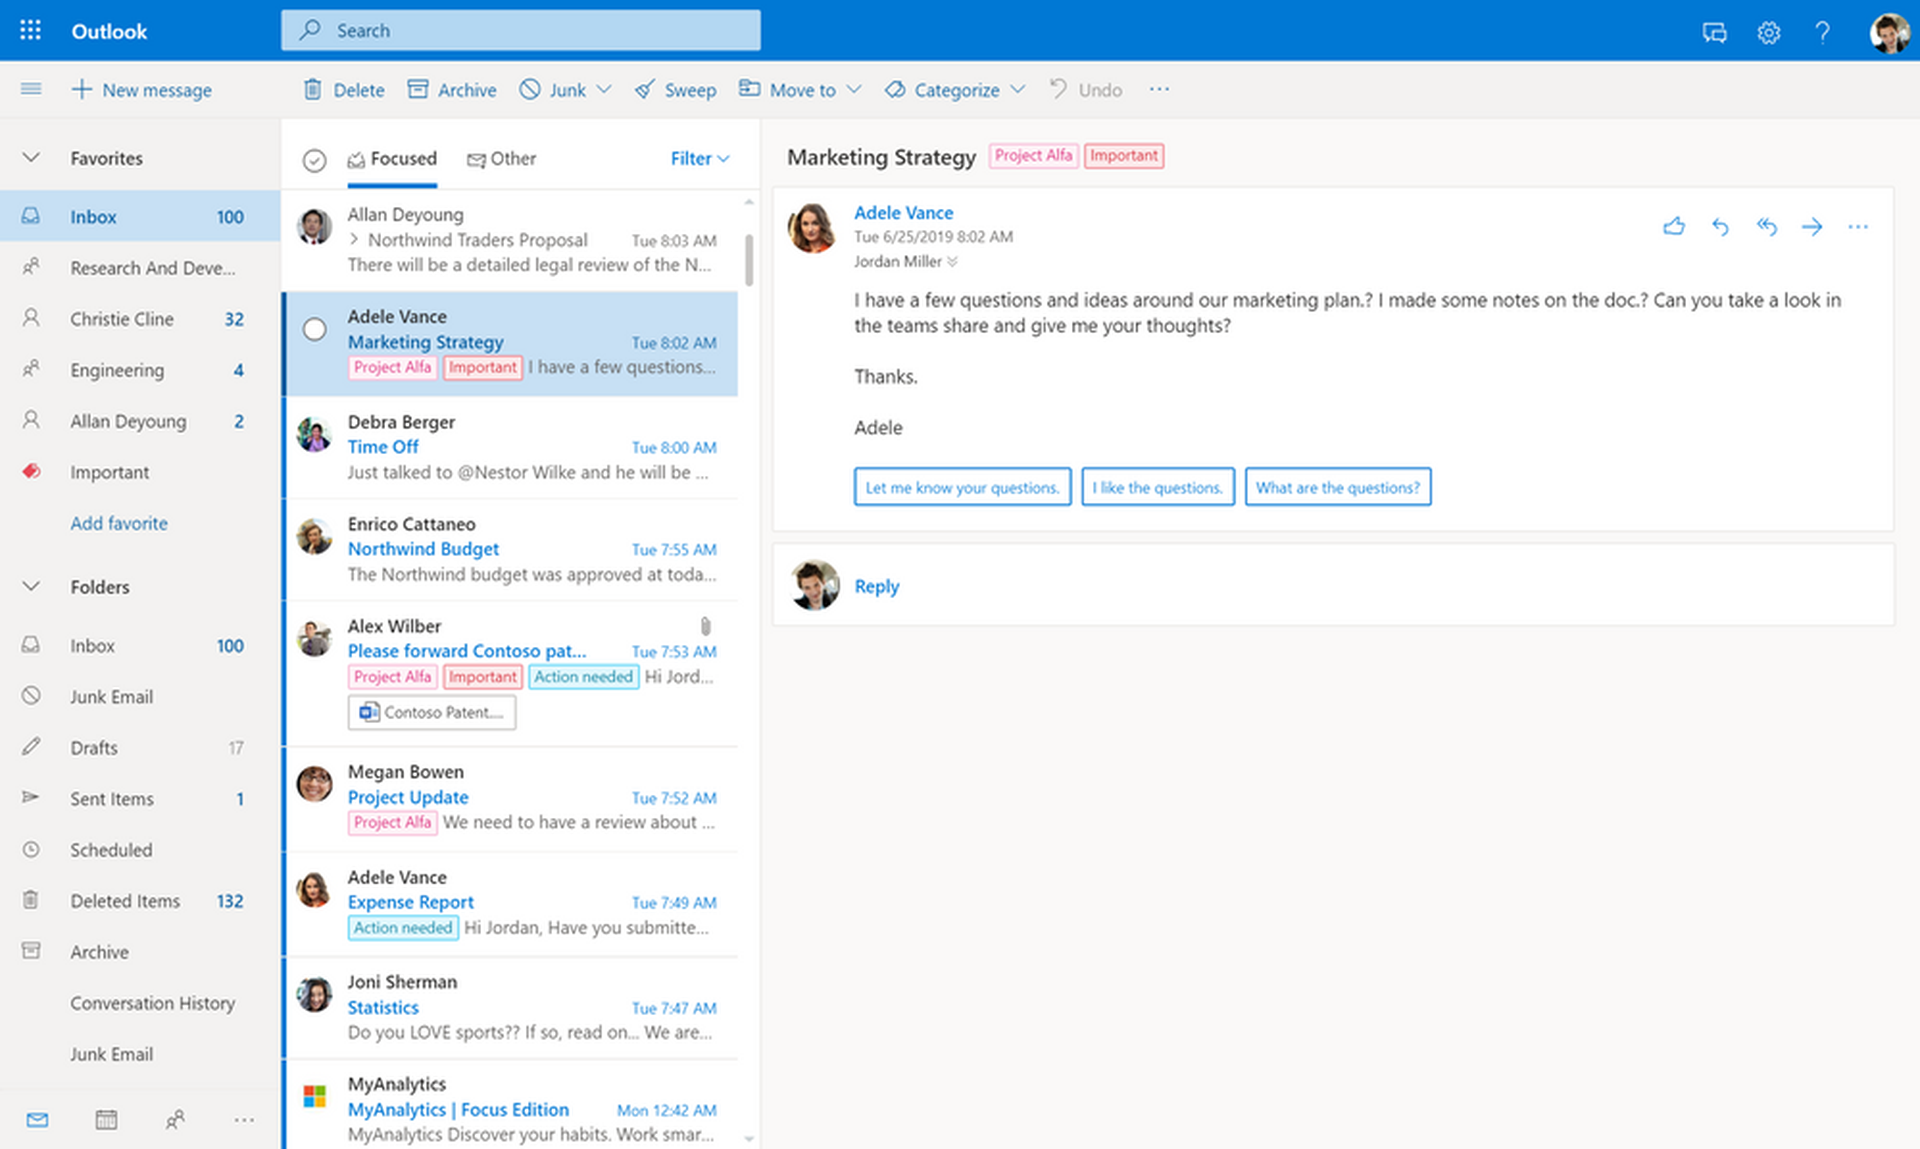The height and width of the screenshot is (1149, 1920).
Task: Start a Reply to this conversation
Action: [876, 586]
